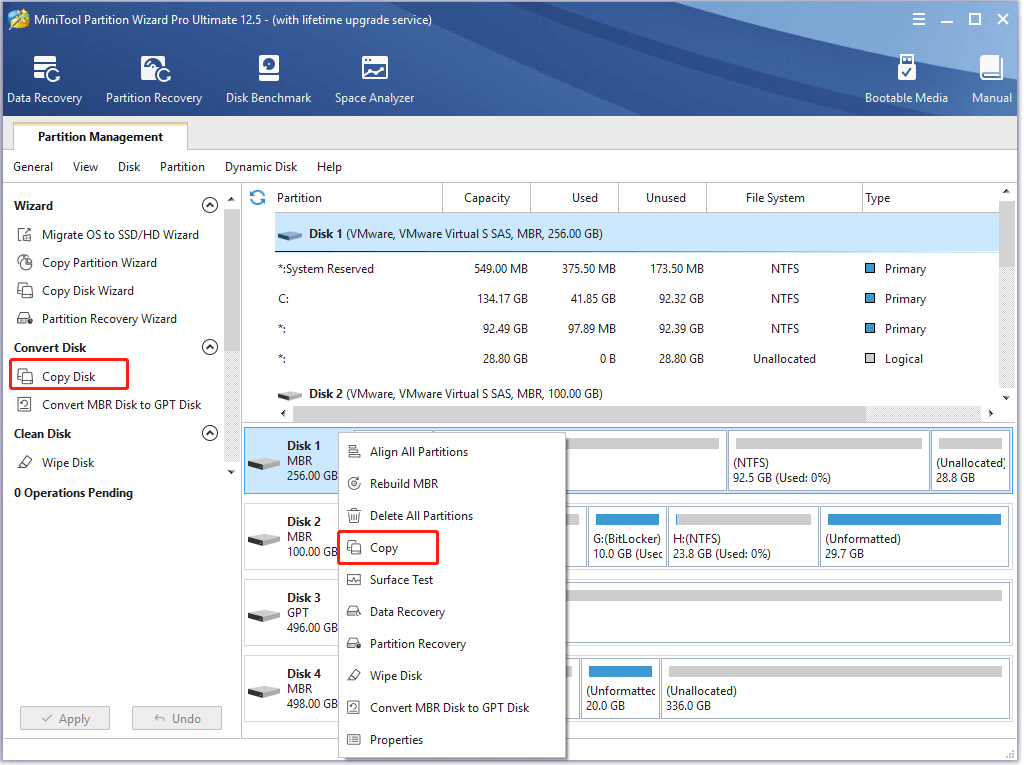Choose Data Recovery from context menu

point(452,611)
